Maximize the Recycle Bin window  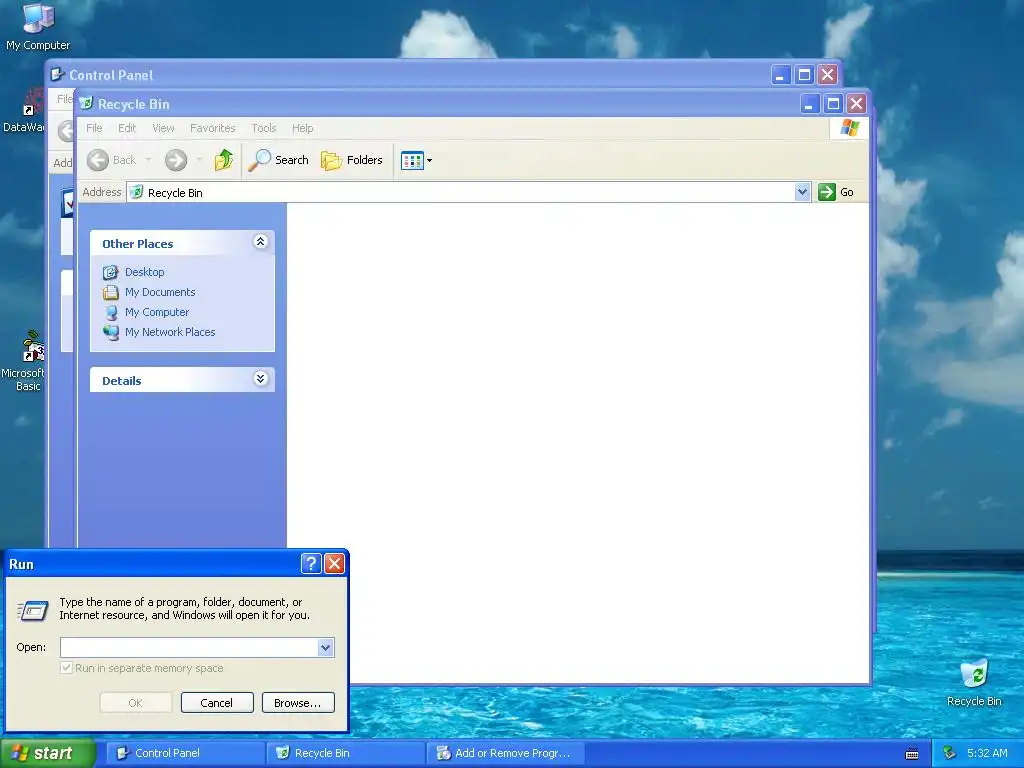point(833,103)
